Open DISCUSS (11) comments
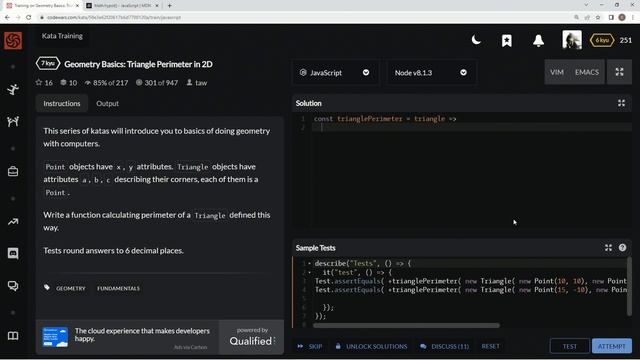 pos(444,346)
